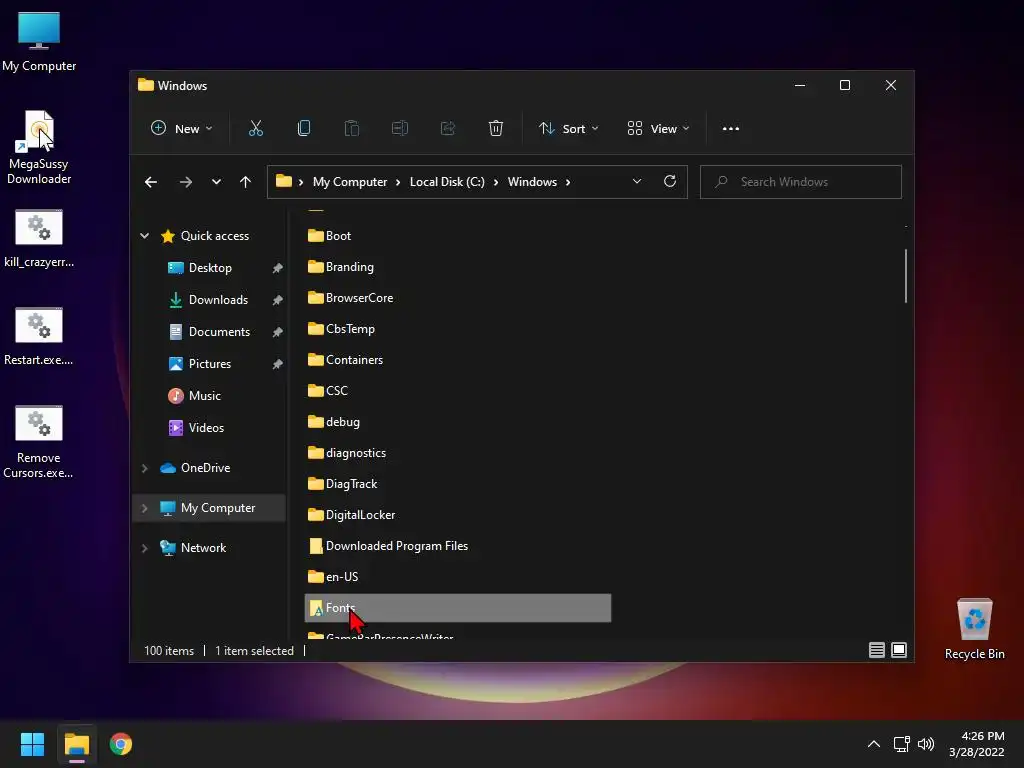This screenshot has width=1024, height=768.
Task: Click Local Disk (C:) breadcrumb
Action: pyautogui.click(x=447, y=182)
